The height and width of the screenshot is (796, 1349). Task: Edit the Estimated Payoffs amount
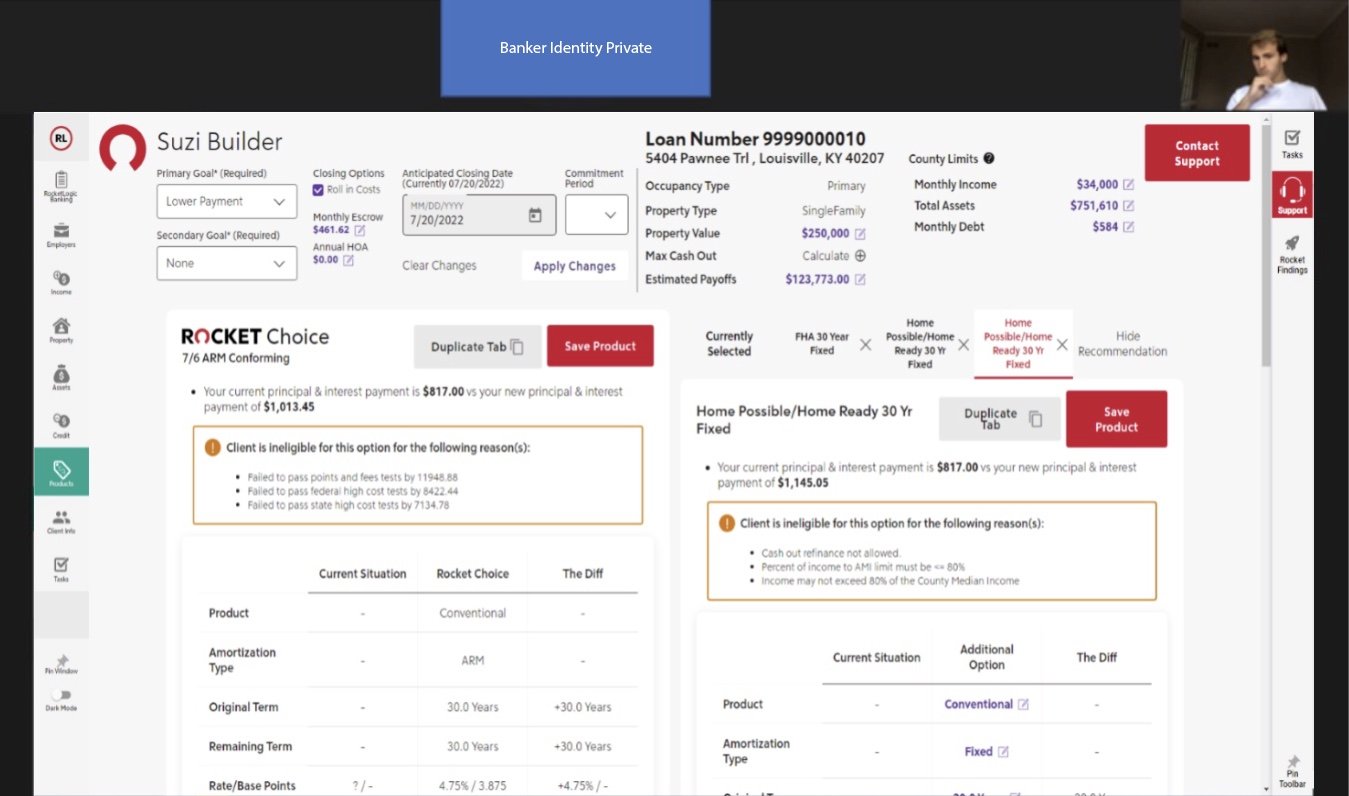(x=859, y=280)
